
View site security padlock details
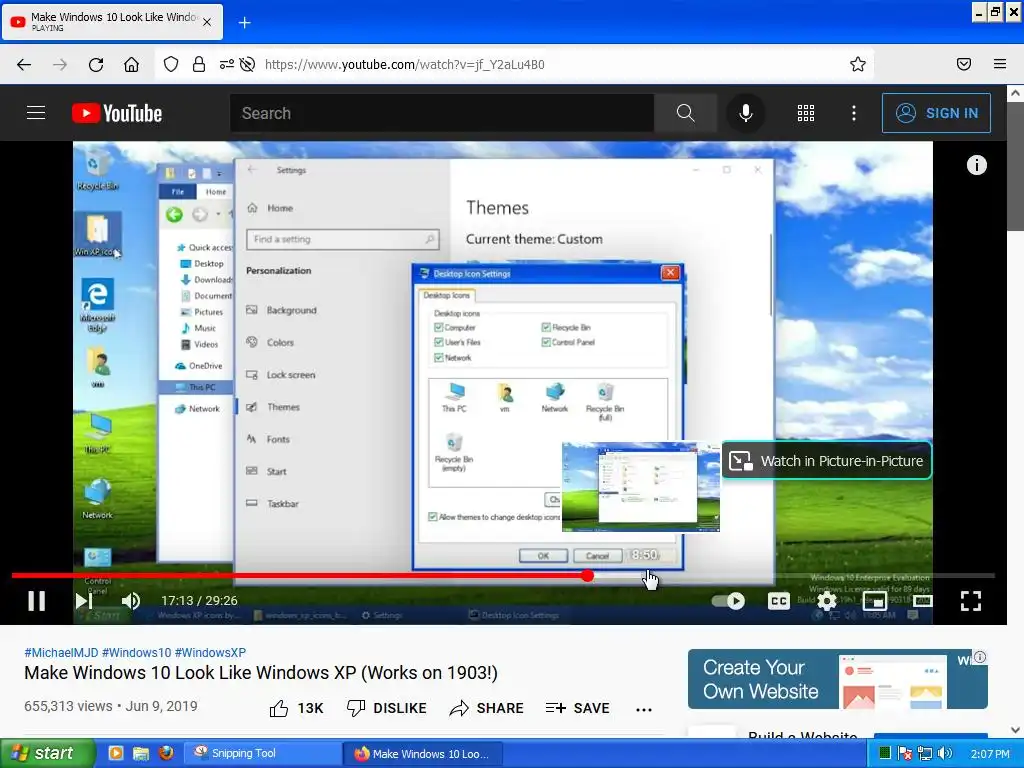tap(199, 64)
